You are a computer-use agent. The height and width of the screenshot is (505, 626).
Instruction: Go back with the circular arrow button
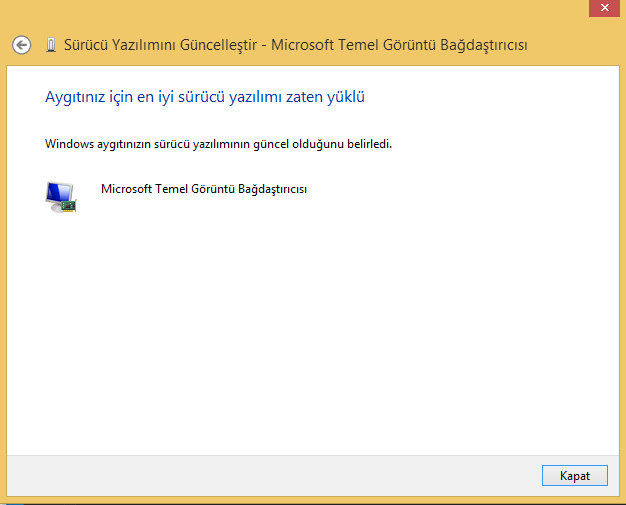(x=22, y=45)
